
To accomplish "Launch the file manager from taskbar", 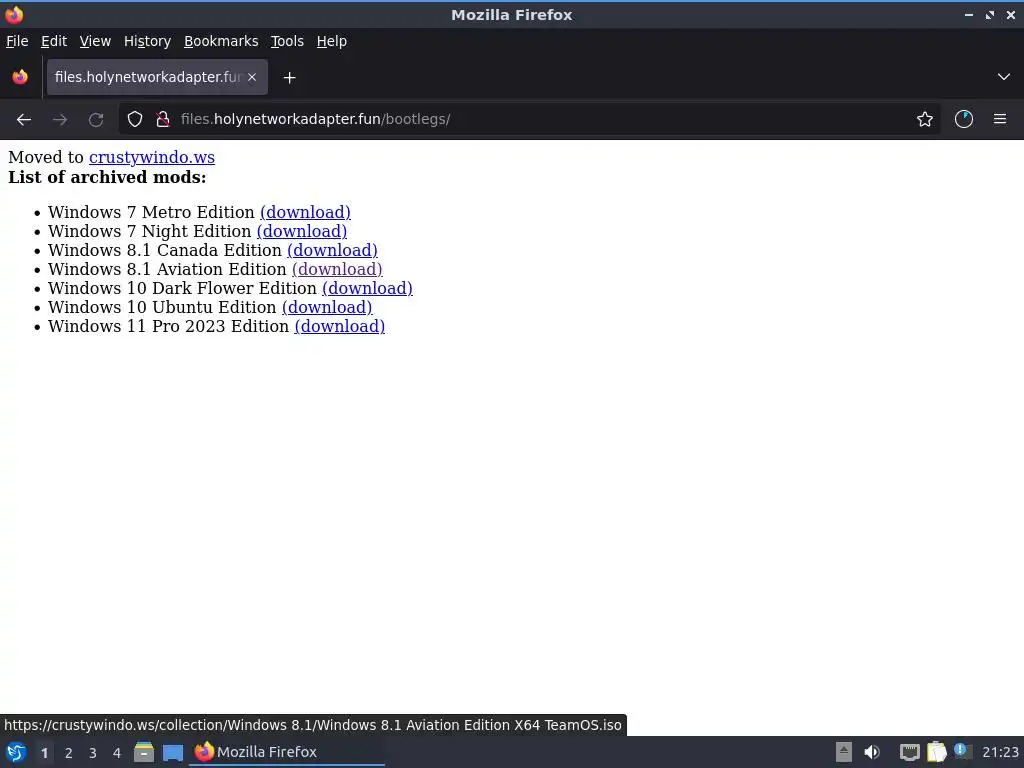I will tap(144, 752).
